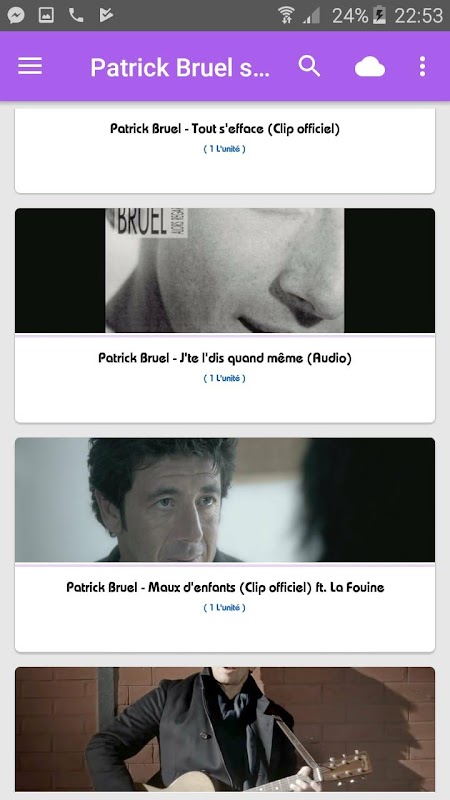Tap the search magnifier icon
This screenshot has height=800, width=450.
tap(309, 66)
